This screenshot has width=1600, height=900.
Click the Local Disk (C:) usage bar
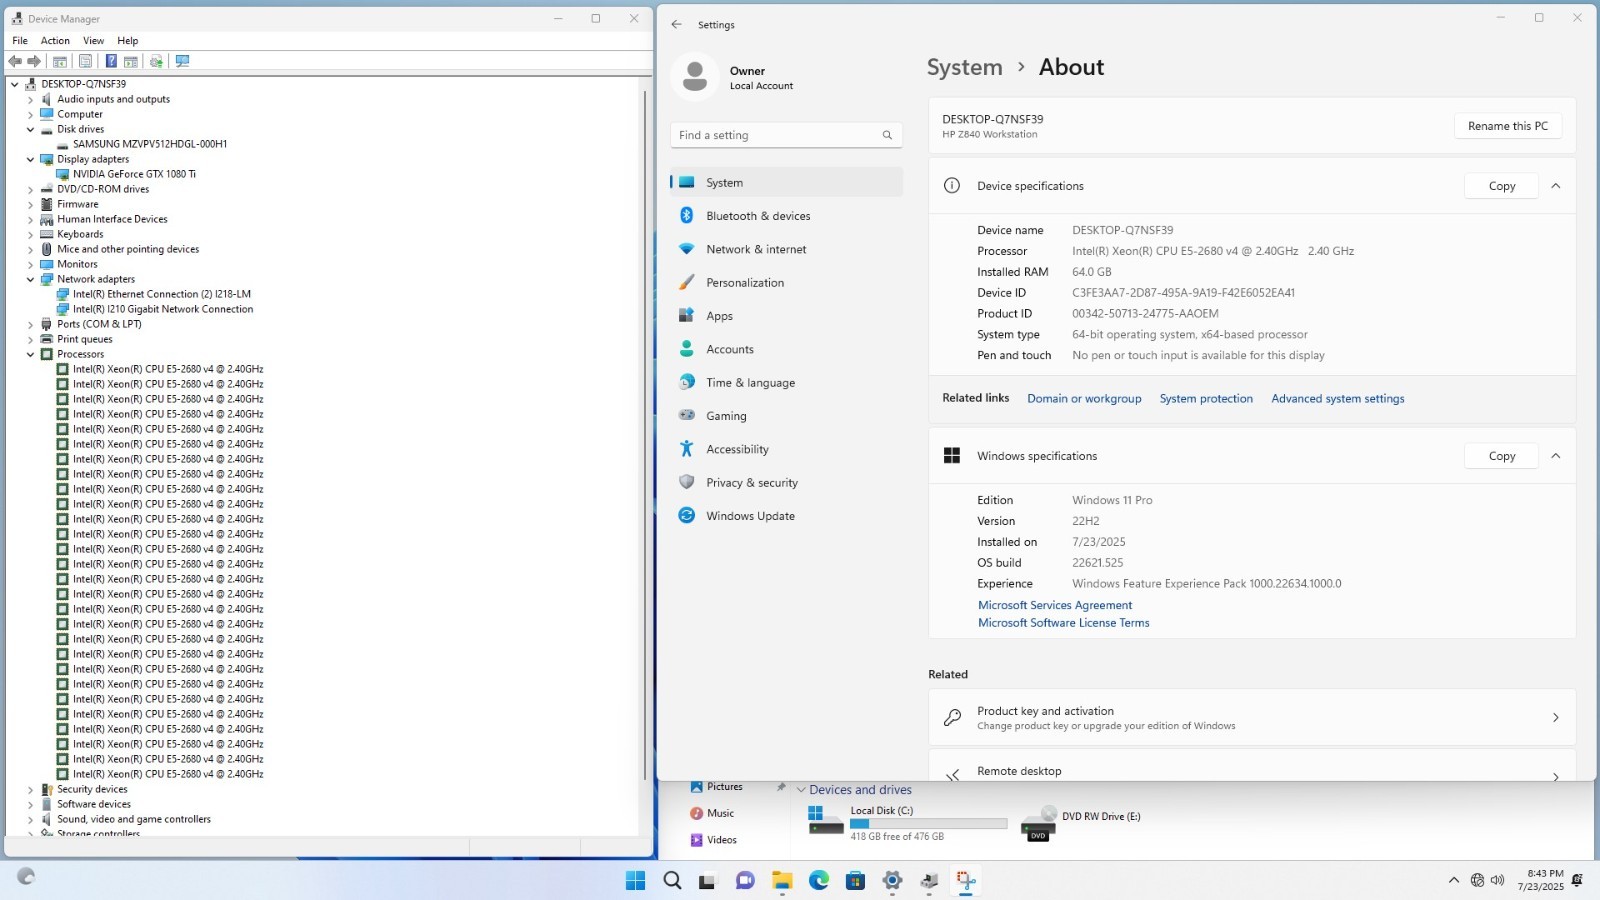tap(929, 824)
